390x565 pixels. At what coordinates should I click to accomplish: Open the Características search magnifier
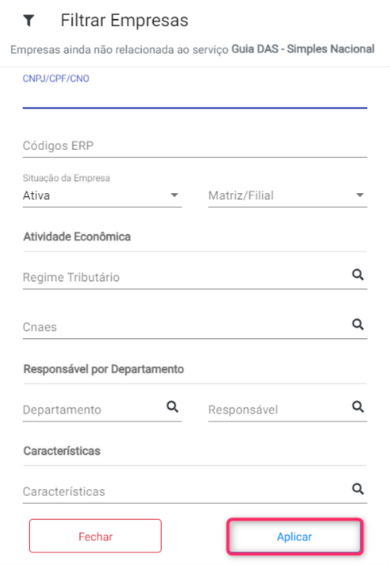pyautogui.click(x=358, y=489)
